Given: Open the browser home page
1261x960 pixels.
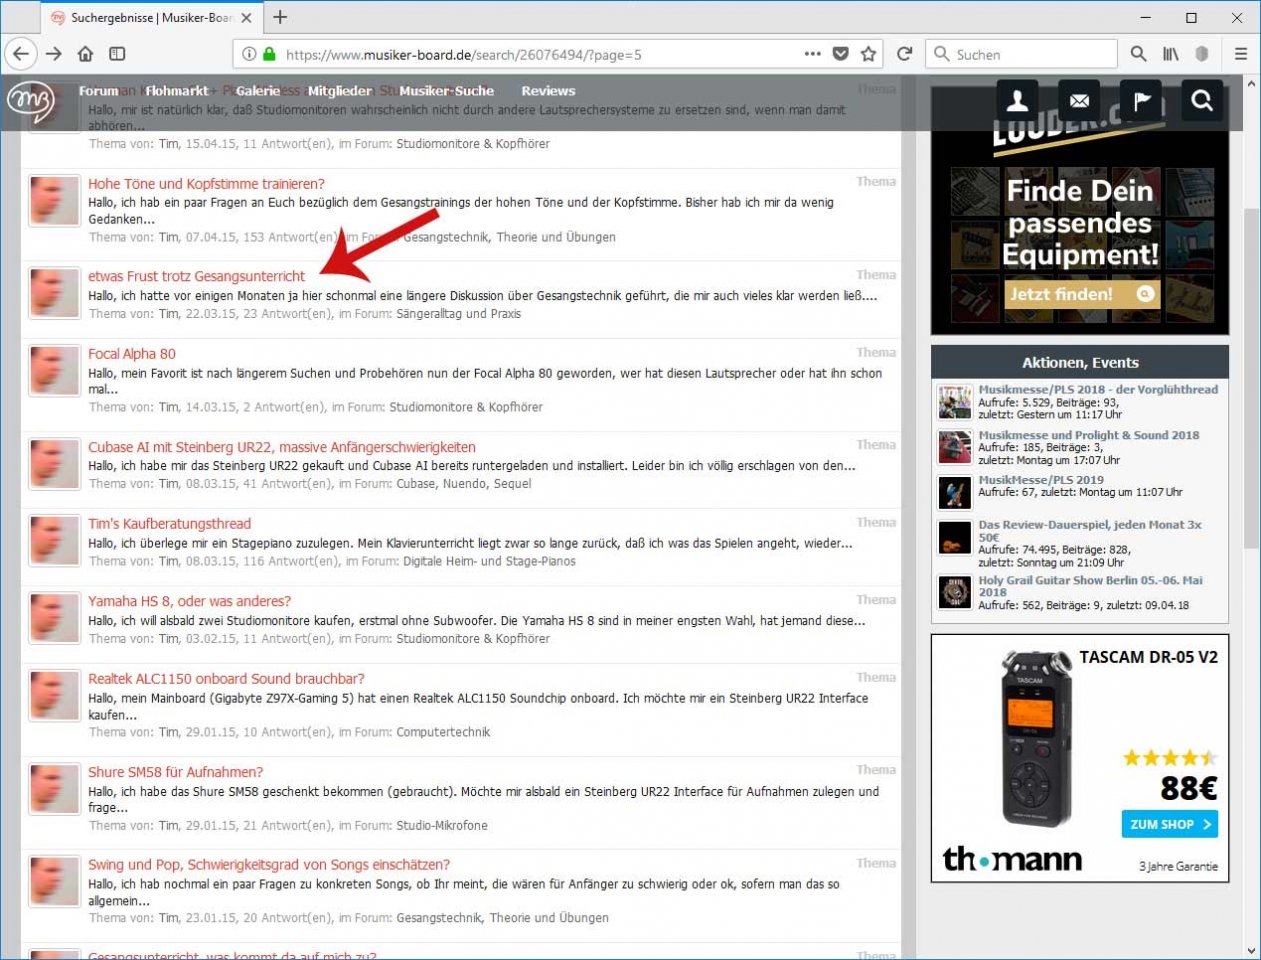Looking at the screenshot, I should [86, 54].
